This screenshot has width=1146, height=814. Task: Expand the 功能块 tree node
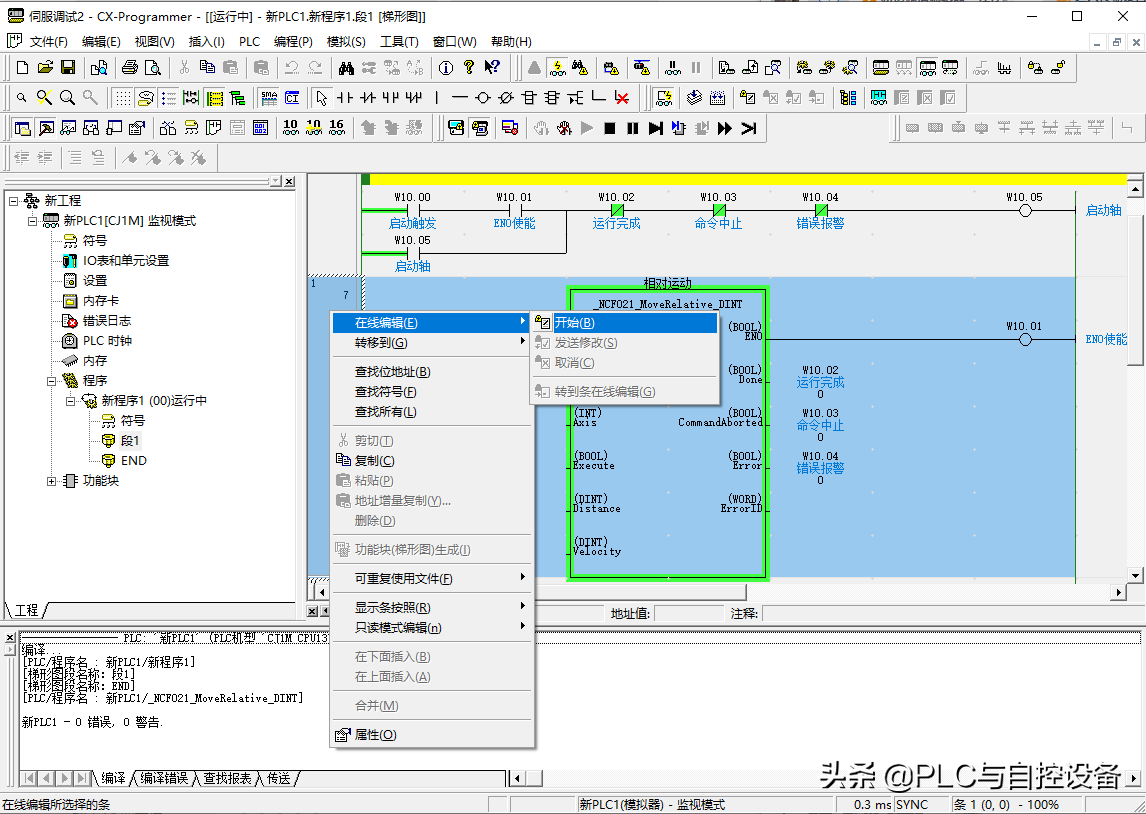pos(53,481)
